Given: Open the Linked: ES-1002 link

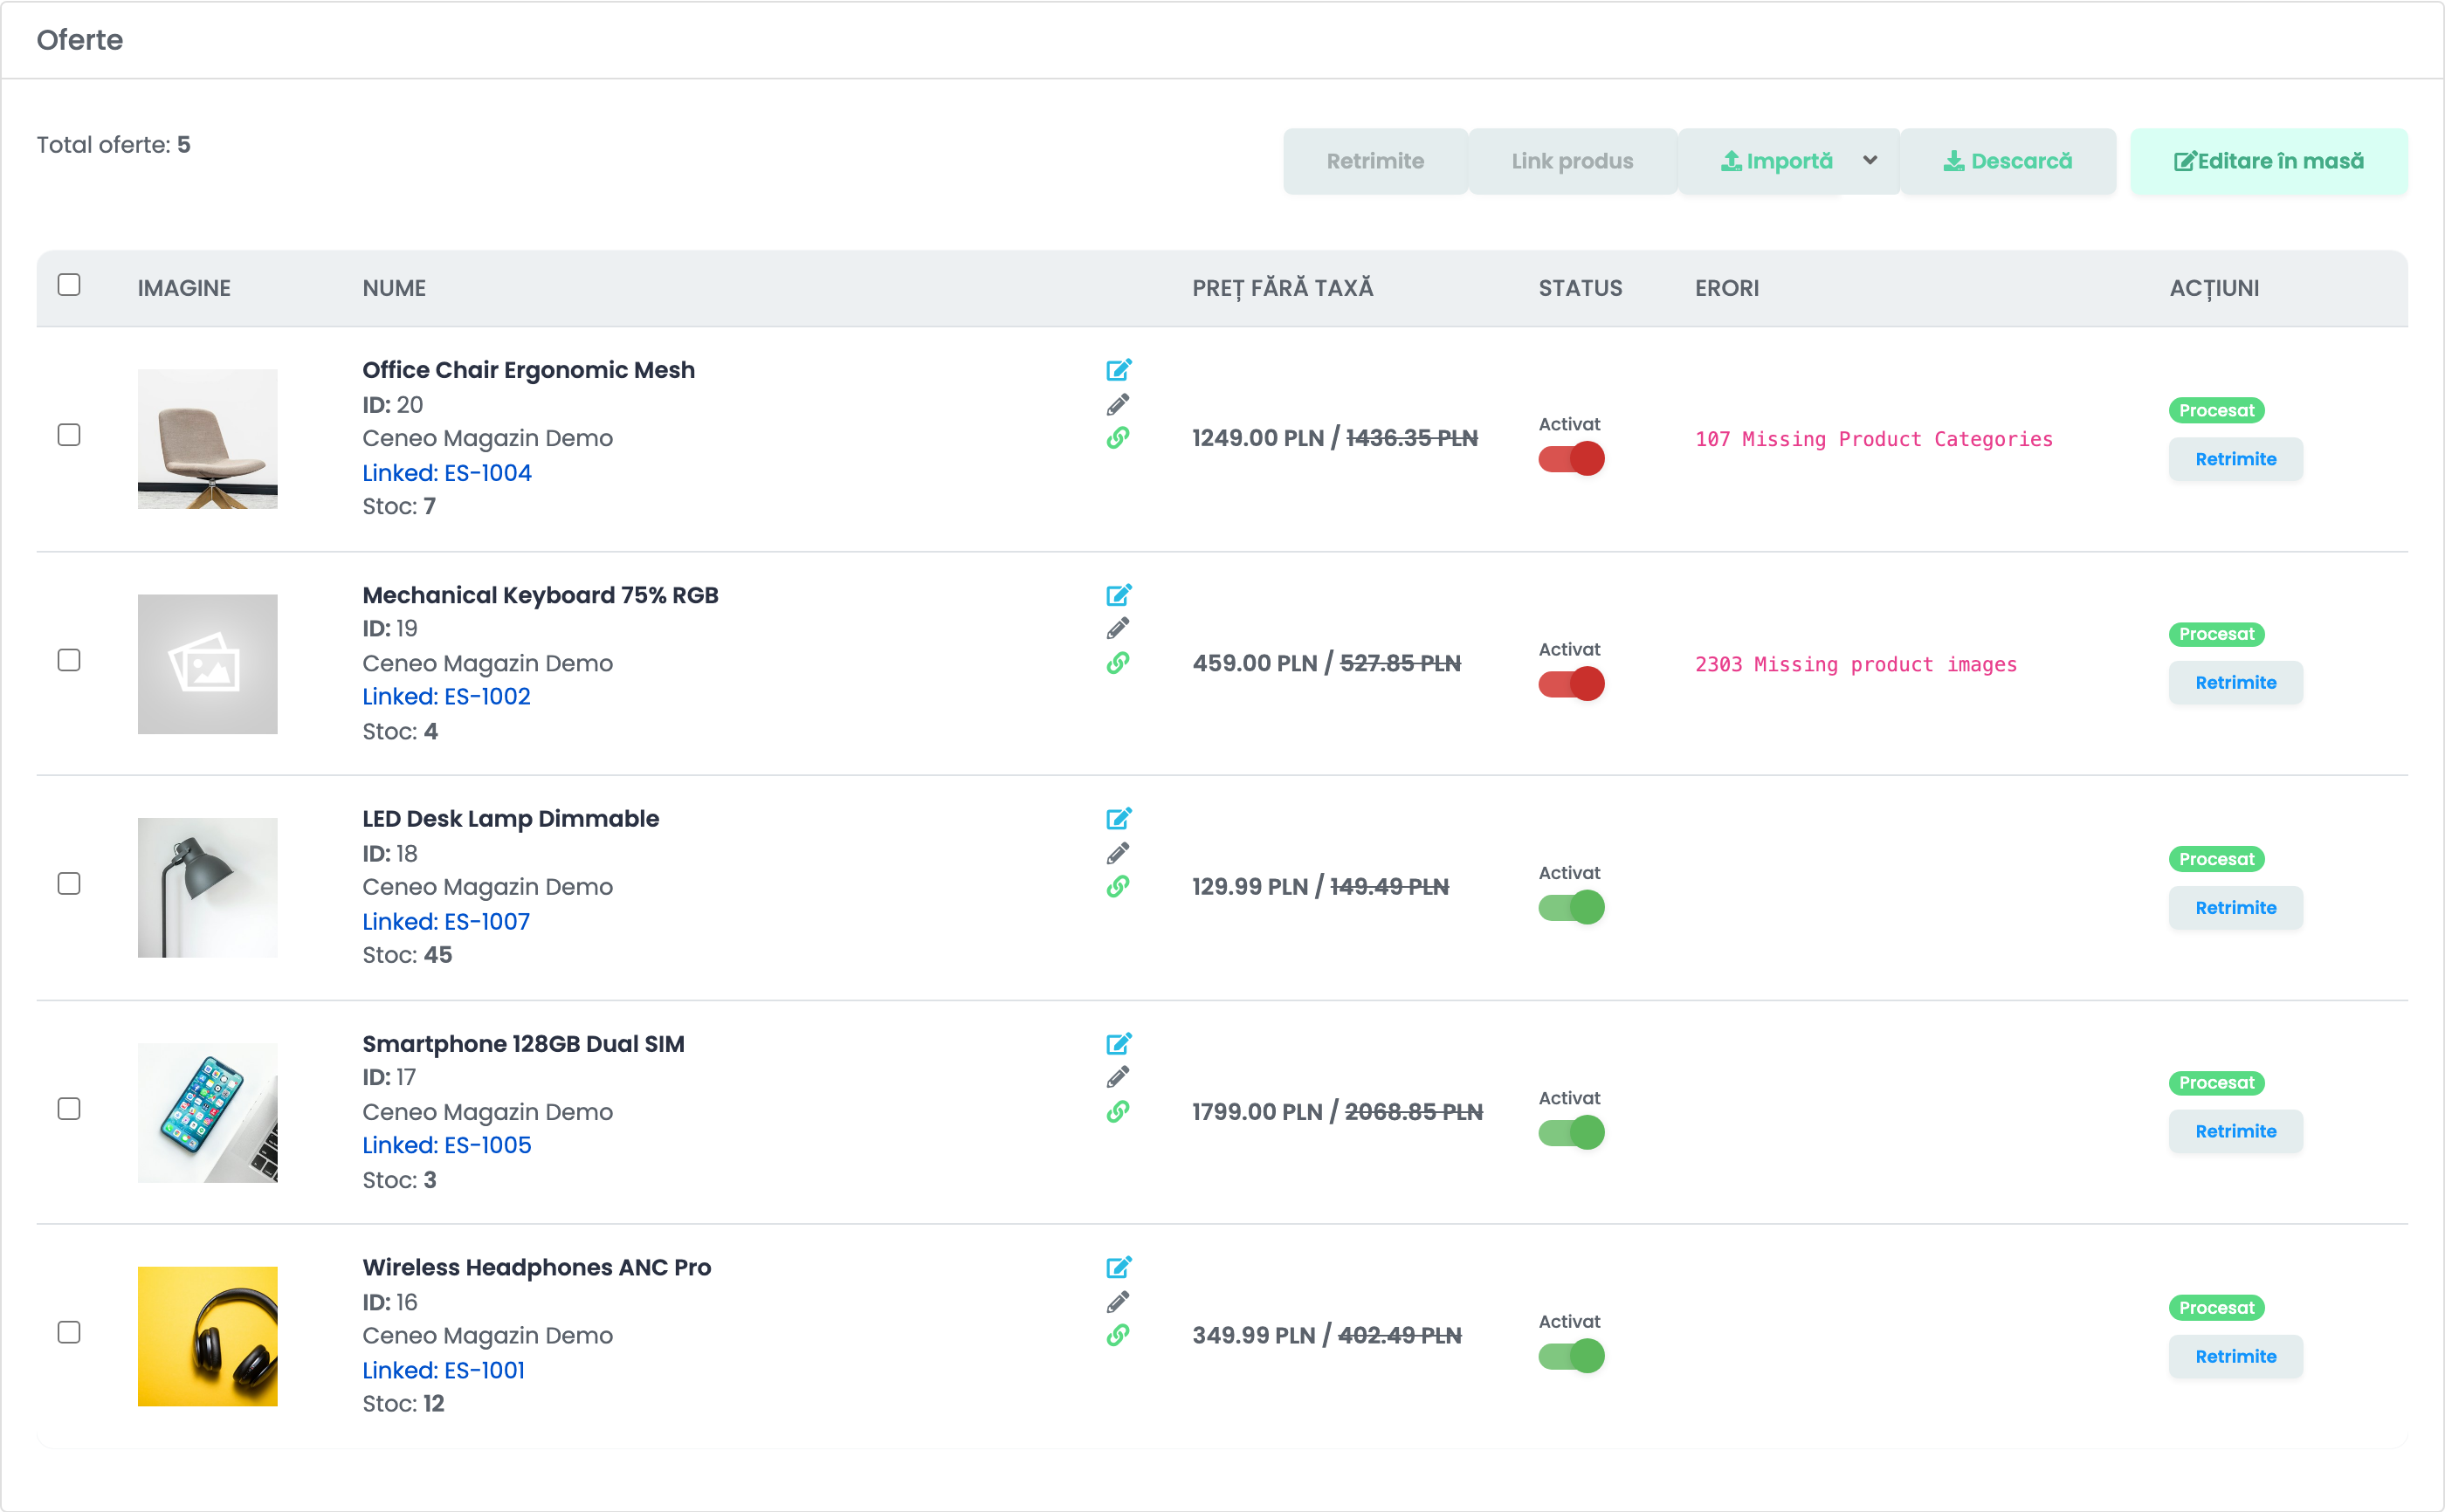Looking at the screenshot, I should [446, 697].
